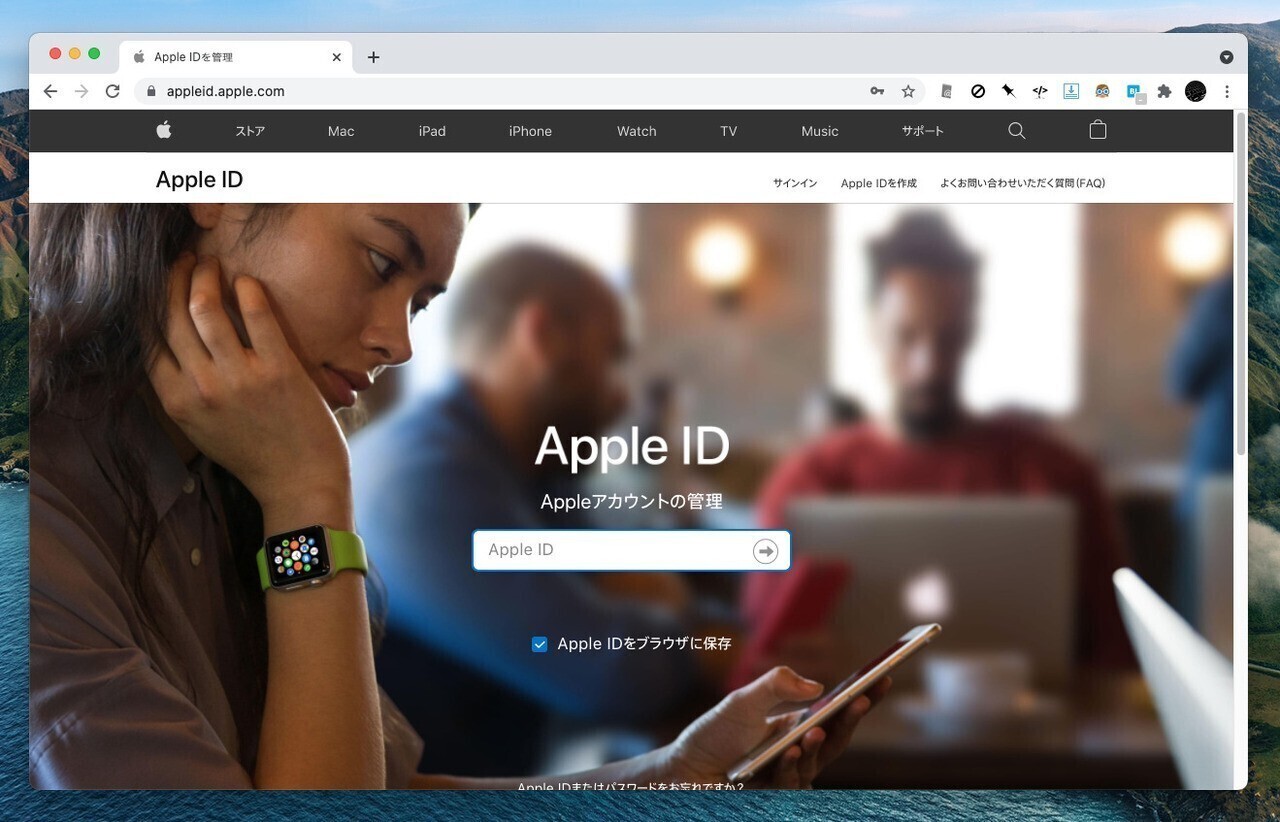Viewport: 1280px width, 822px height.
Task: Click the page's vertical scrollbar
Action: tap(1241, 285)
